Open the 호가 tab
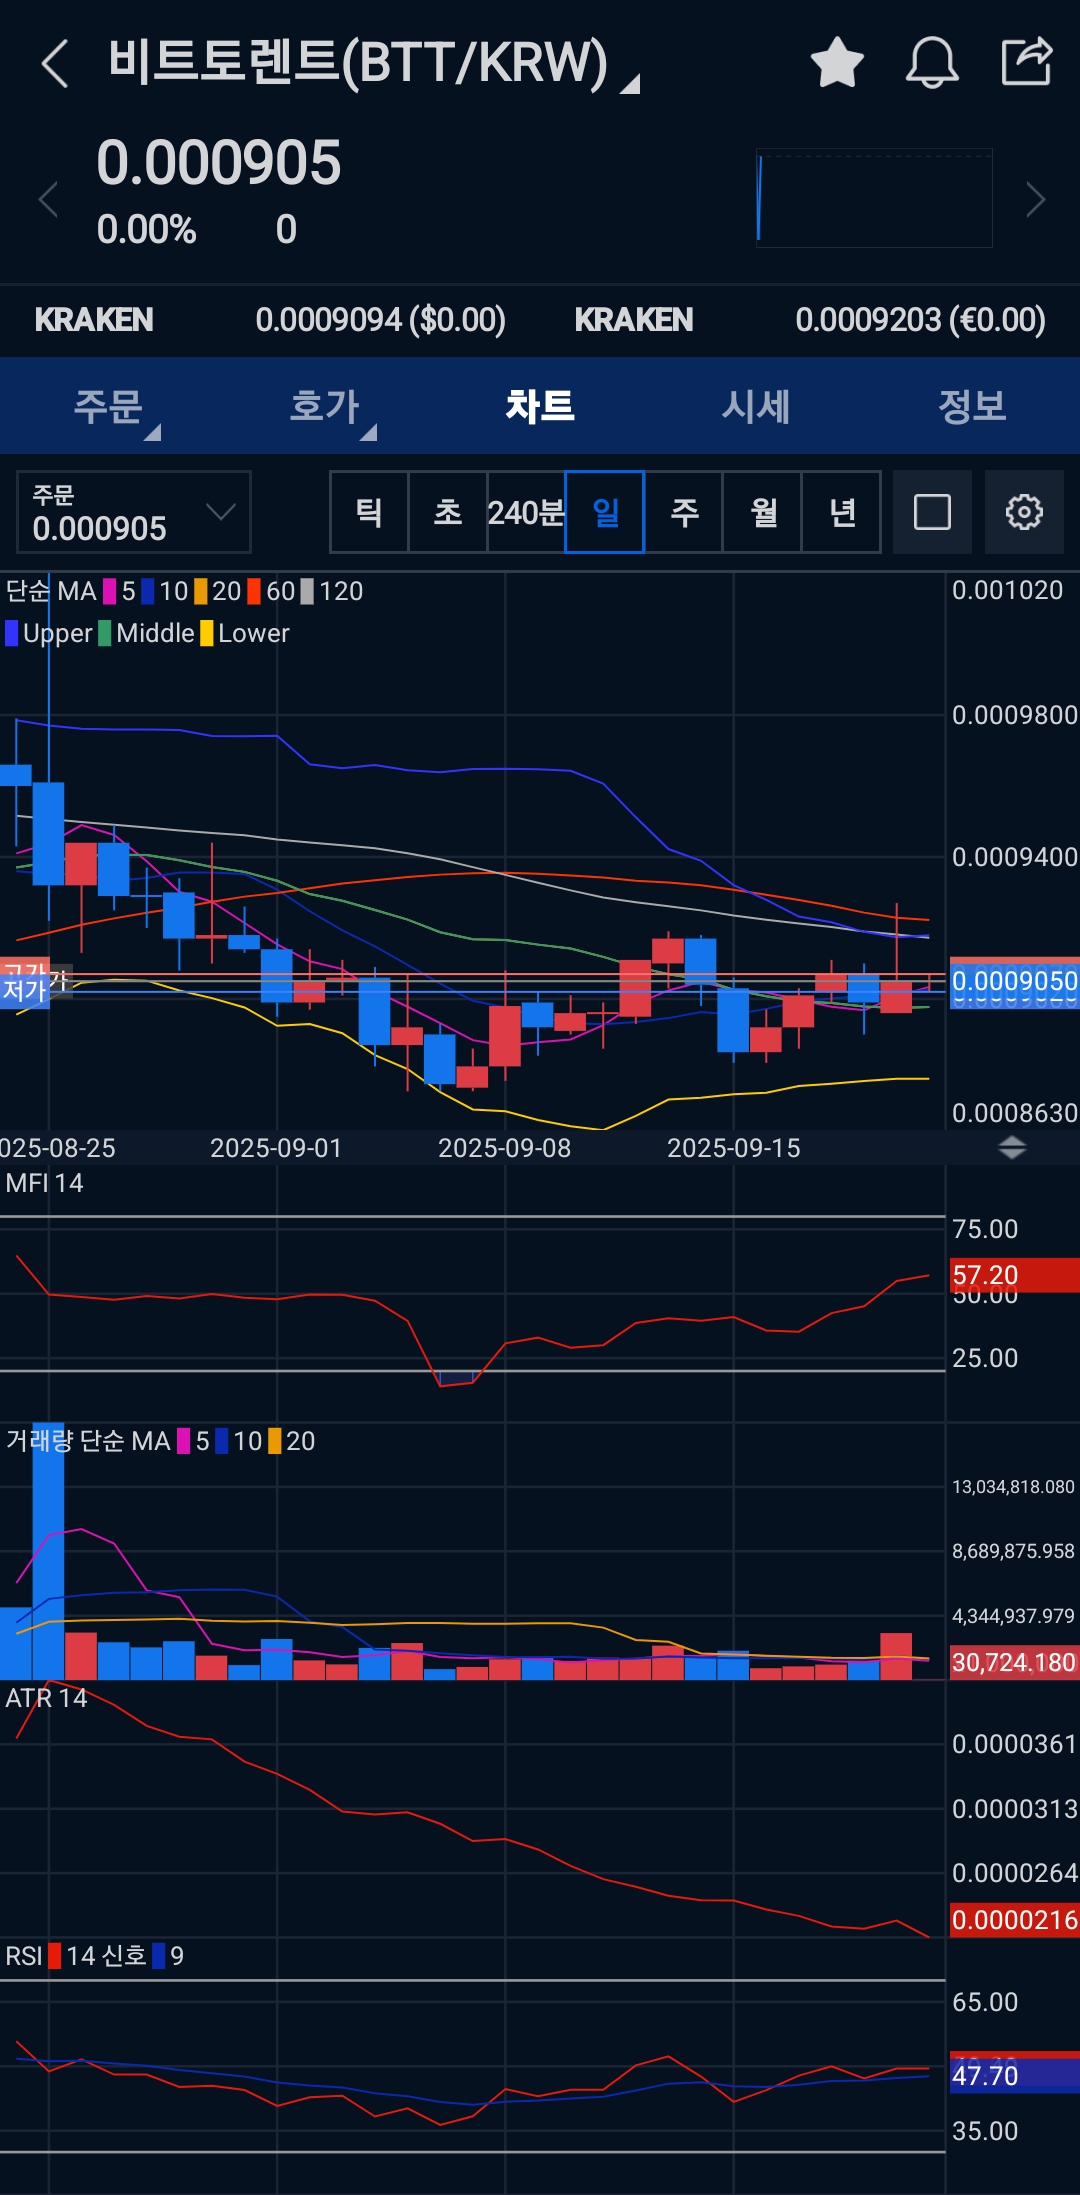 (x=324, y=406)
